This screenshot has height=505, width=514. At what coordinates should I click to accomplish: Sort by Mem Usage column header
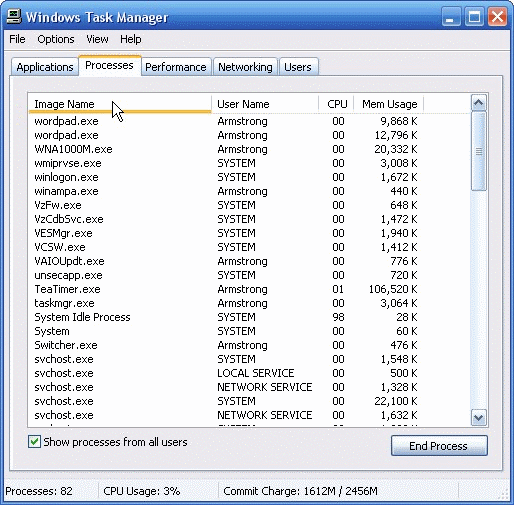point(389,104)
